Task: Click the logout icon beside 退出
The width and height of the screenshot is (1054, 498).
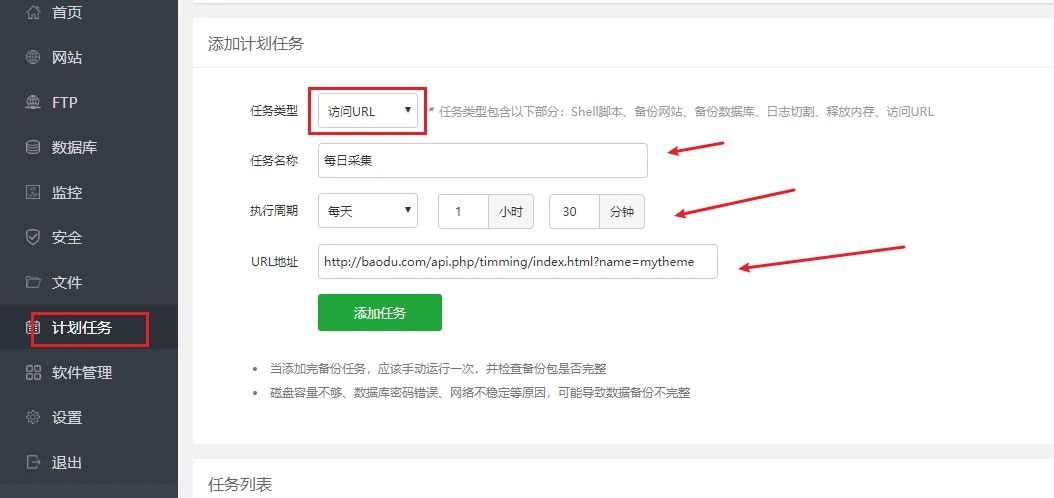Action: point(33,463)
